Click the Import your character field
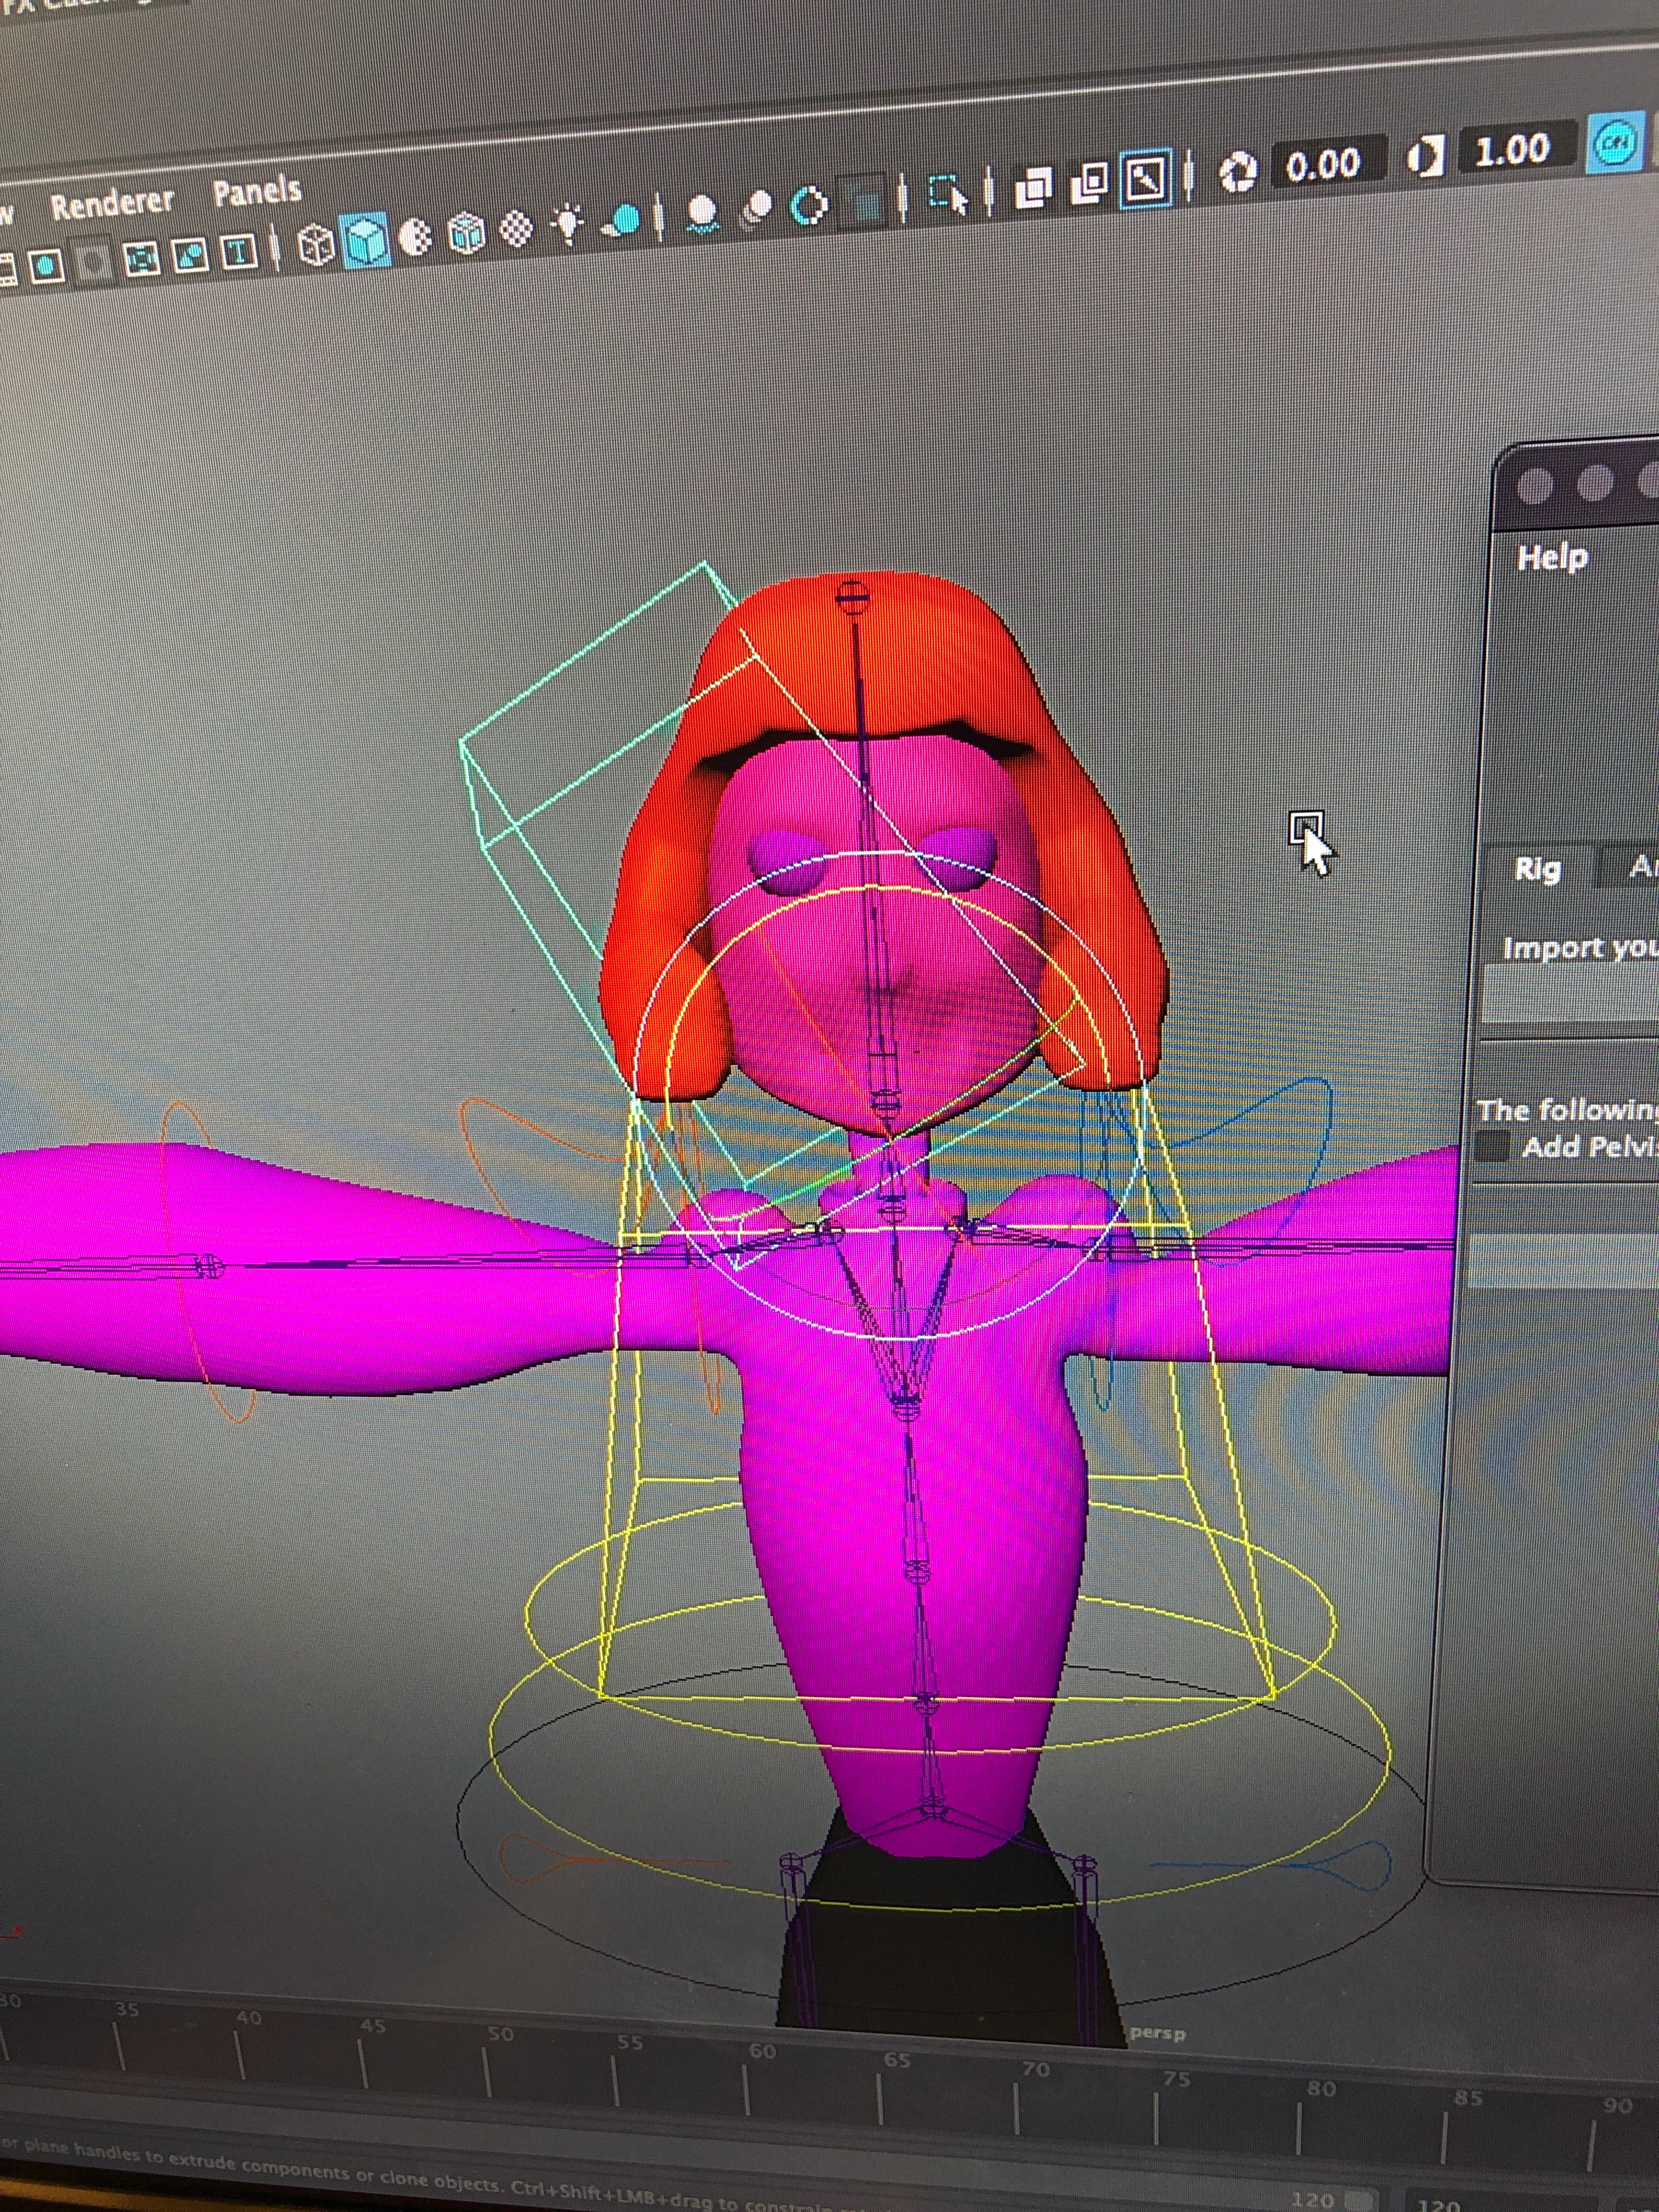This screenshot has width=1659, height=2212. coord(1570,994)
